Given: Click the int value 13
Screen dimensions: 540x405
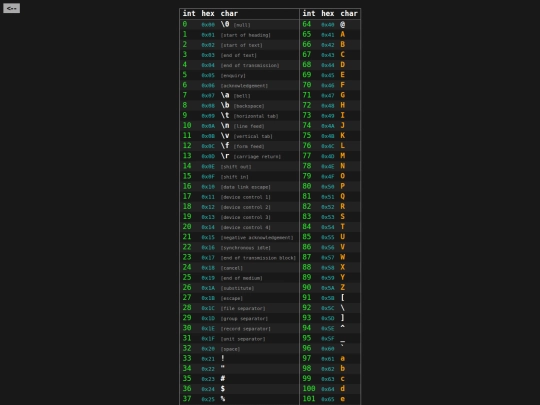Looking at the screenshot, I should pos(187,156).
